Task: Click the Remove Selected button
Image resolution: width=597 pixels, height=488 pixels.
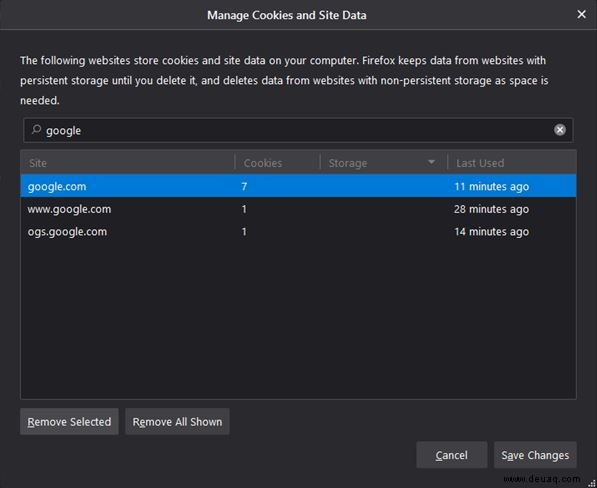Action: (69, 422)
